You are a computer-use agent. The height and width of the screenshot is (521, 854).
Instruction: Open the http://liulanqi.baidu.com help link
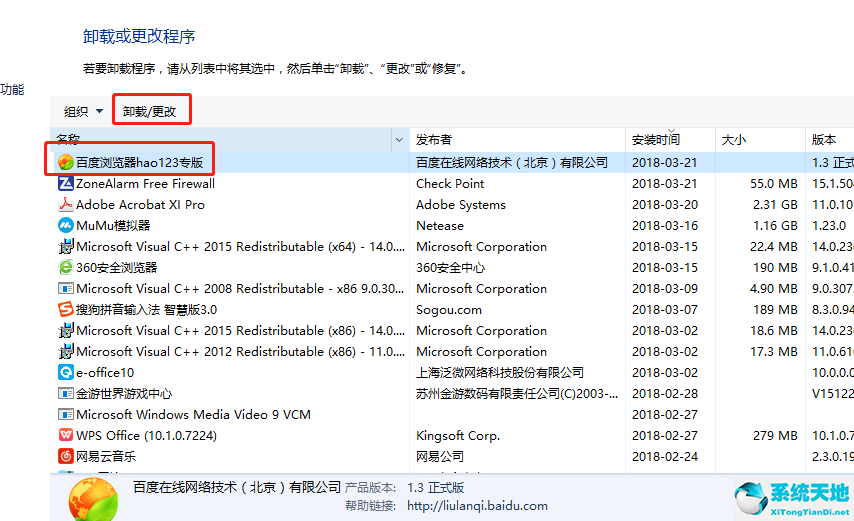(x=477, y=506)
